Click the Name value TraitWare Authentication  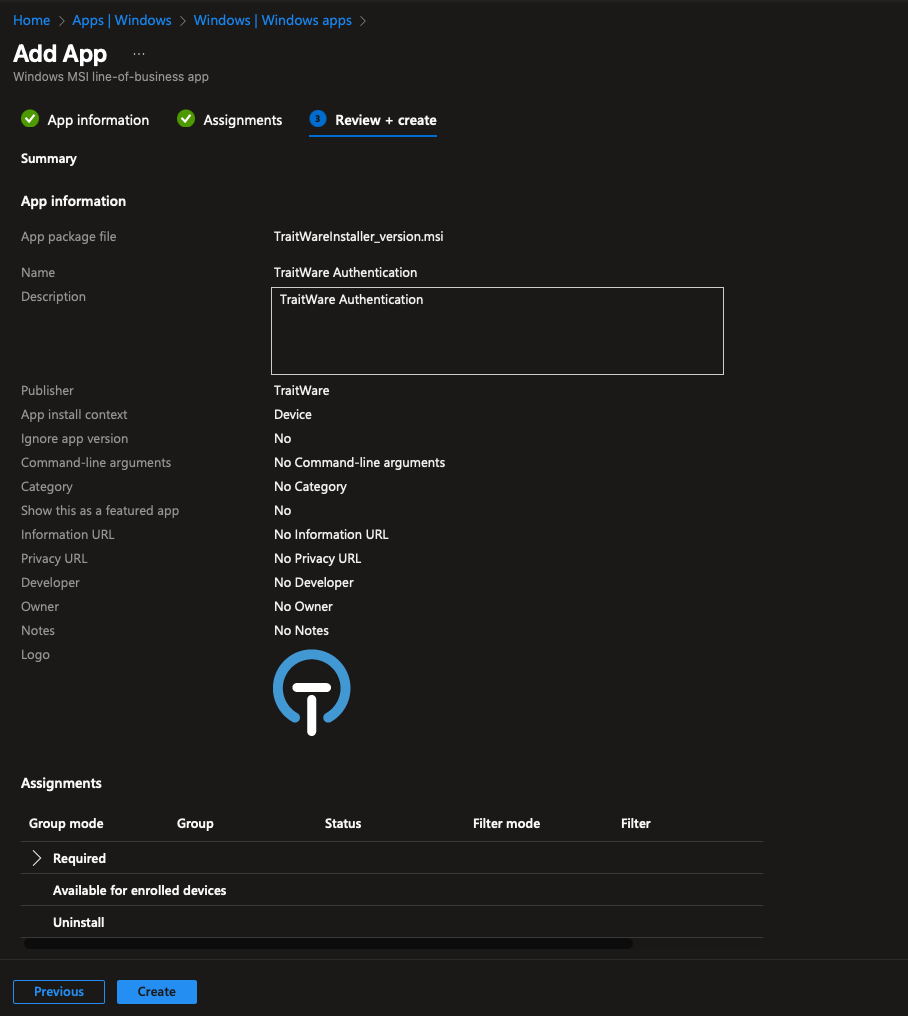345,272
